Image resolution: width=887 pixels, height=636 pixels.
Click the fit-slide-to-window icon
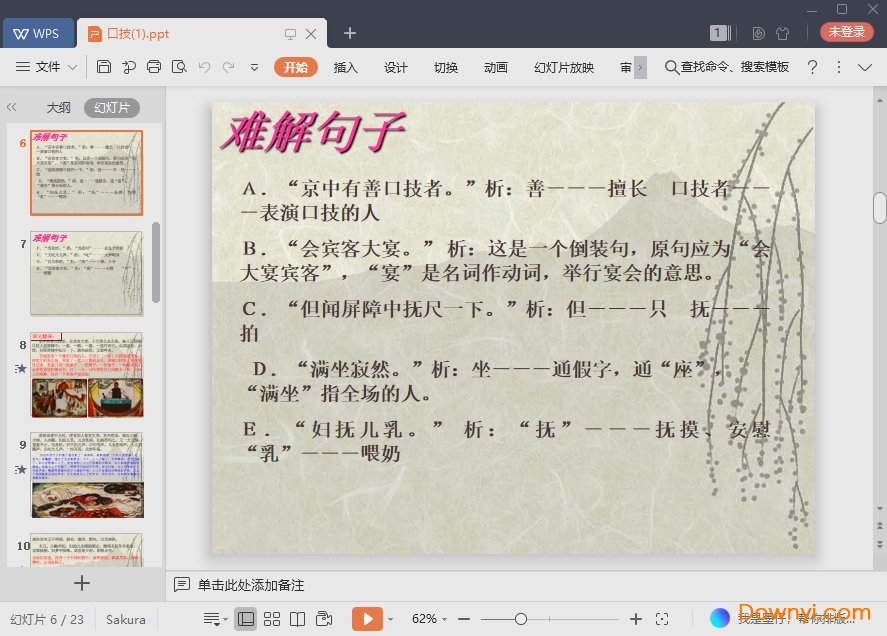click(x=662, y=619)
